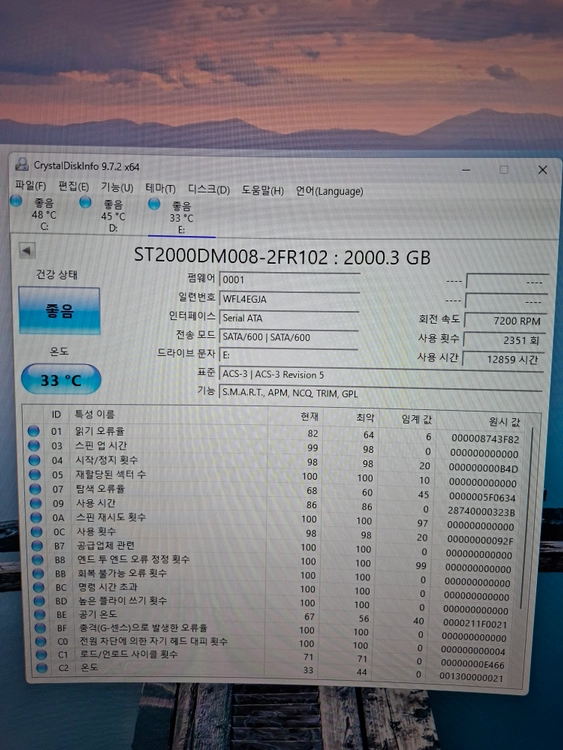This screenshot has height=750, width=563.
Task: Open the 기능(U) menu
Action: pos(117,187)
